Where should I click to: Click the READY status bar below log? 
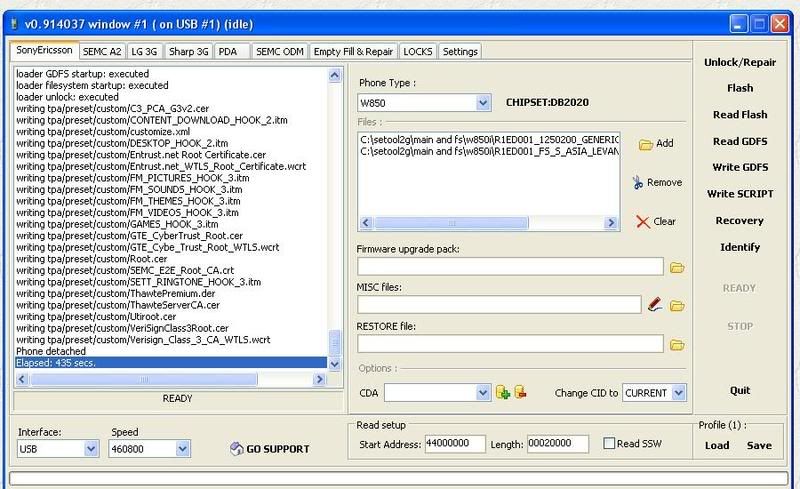point(178,399)
